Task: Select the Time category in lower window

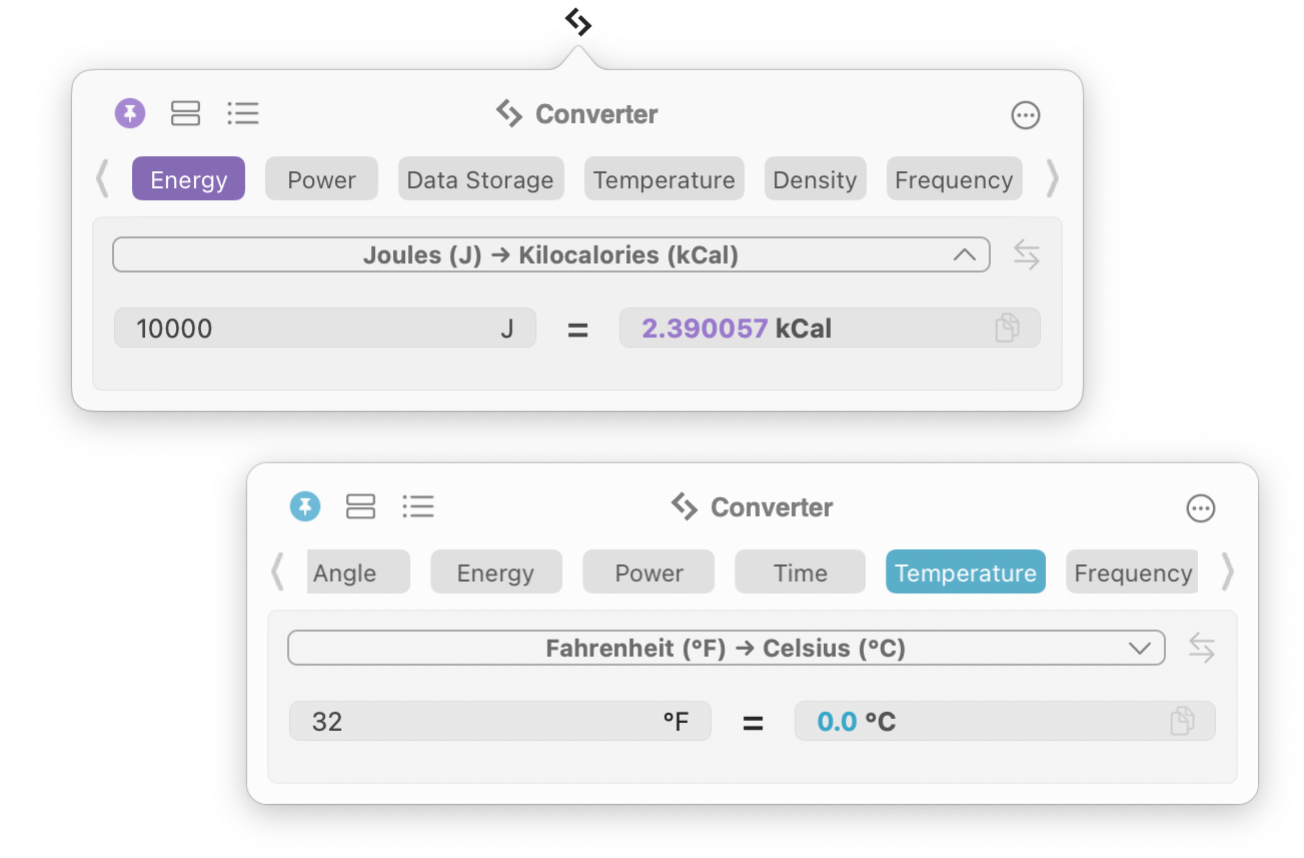Action: click(800, 572)
